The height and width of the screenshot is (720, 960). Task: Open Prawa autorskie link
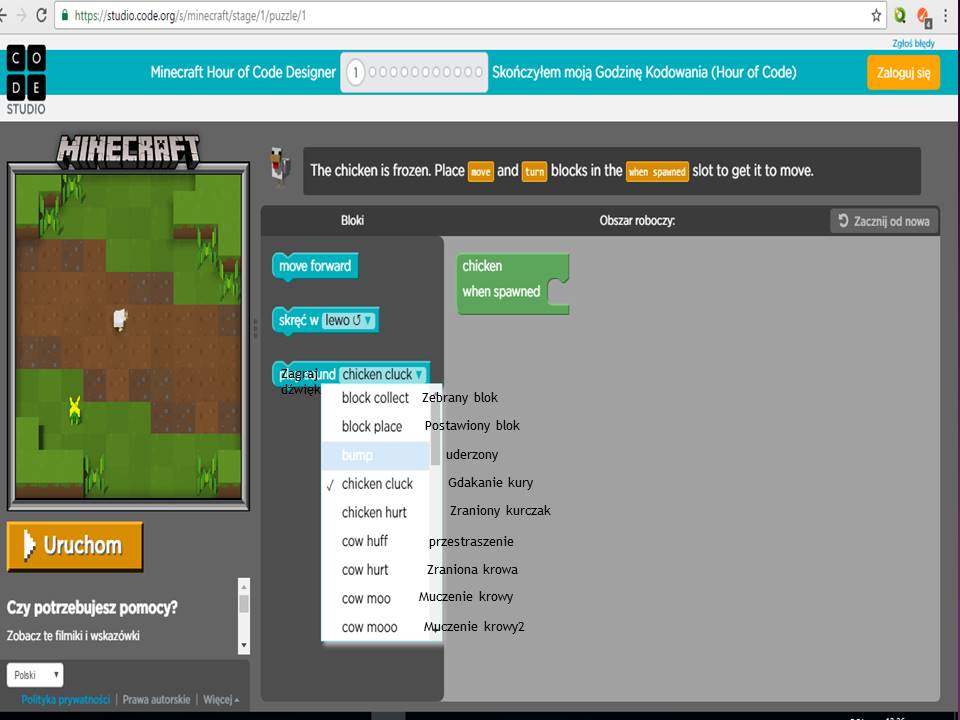coord(156,699)
